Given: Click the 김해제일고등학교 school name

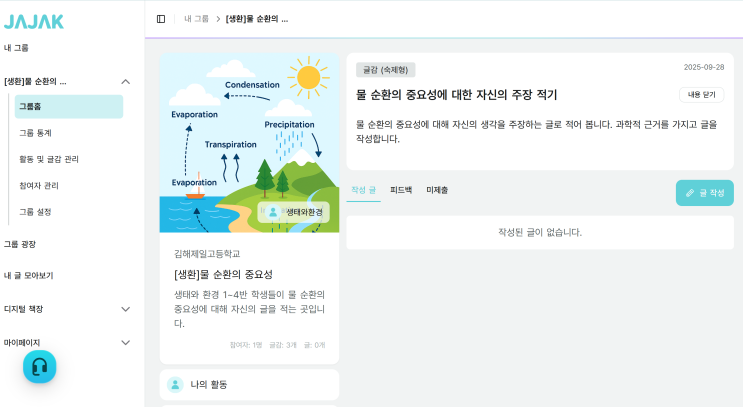Looking at the screenshot, I should pyautogui.click(x=207, y=254).
